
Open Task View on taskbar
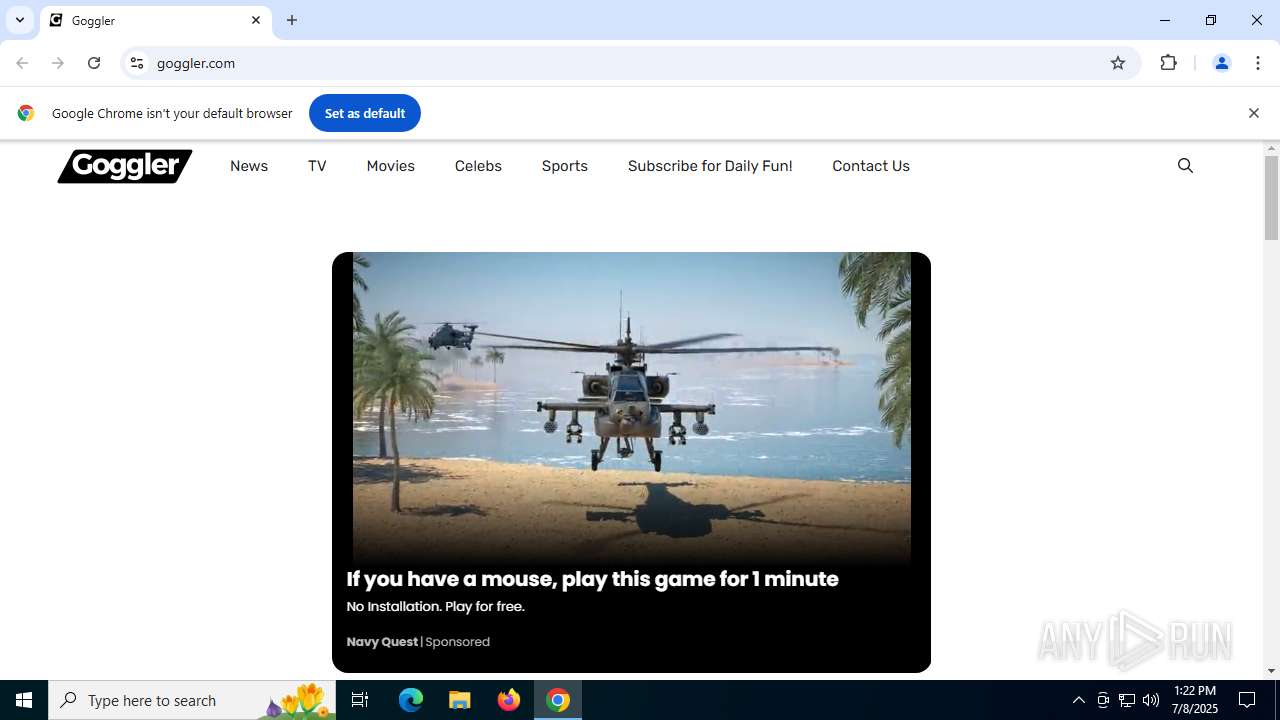360,700
